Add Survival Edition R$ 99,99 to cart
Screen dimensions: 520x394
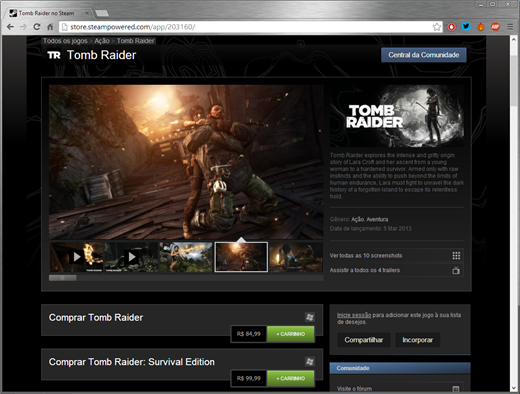coord(291,379)
